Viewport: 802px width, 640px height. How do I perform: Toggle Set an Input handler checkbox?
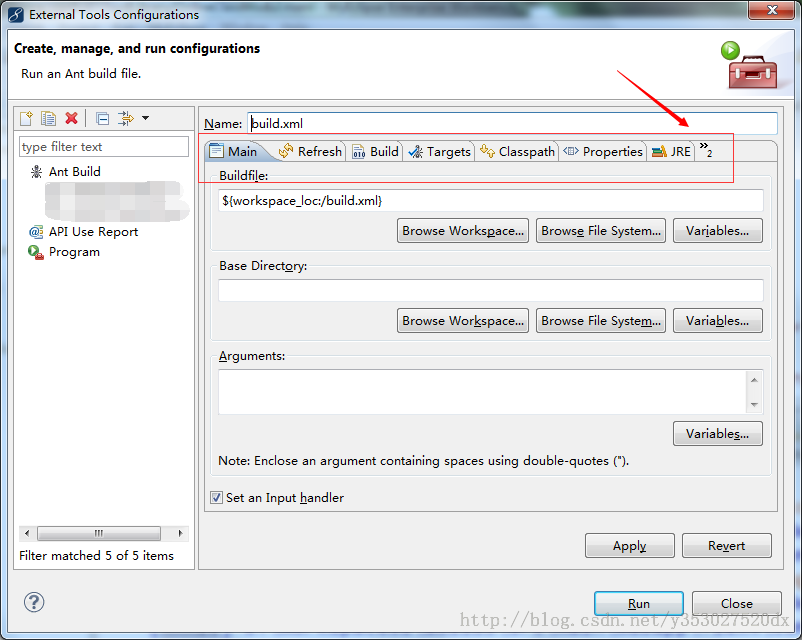coord(217,498)
